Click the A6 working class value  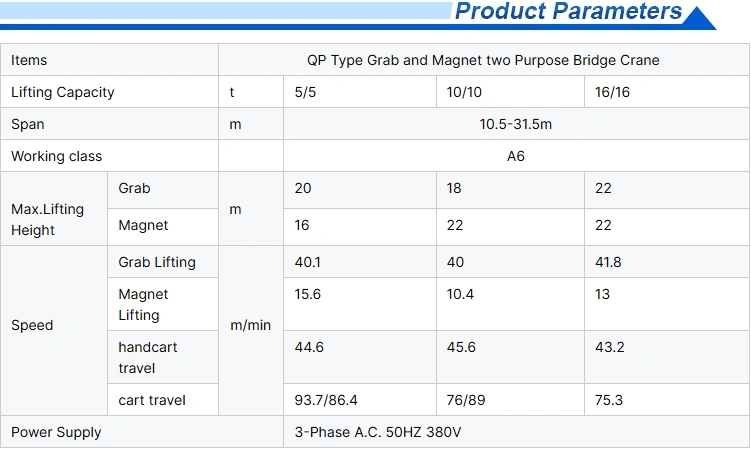coord(516,156)
